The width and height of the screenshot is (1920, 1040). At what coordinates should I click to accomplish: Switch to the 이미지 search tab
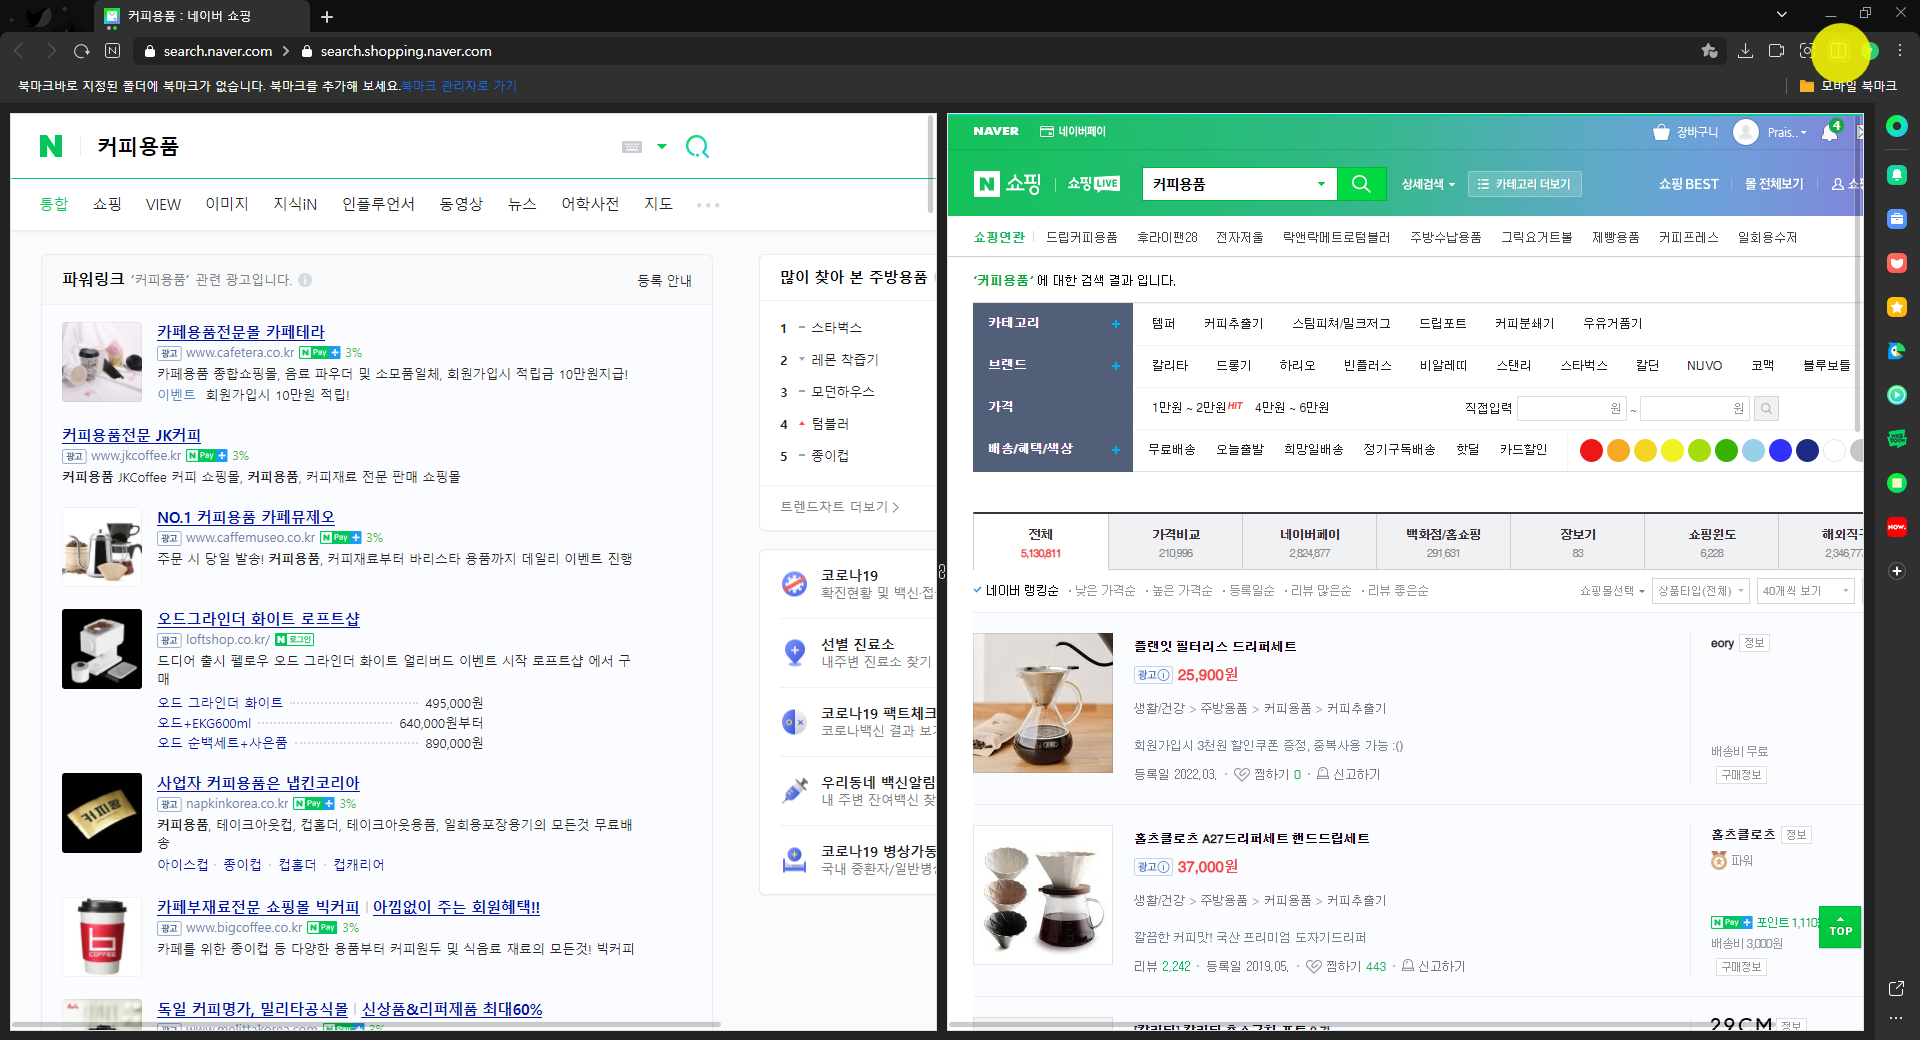[x=227, y=204]
